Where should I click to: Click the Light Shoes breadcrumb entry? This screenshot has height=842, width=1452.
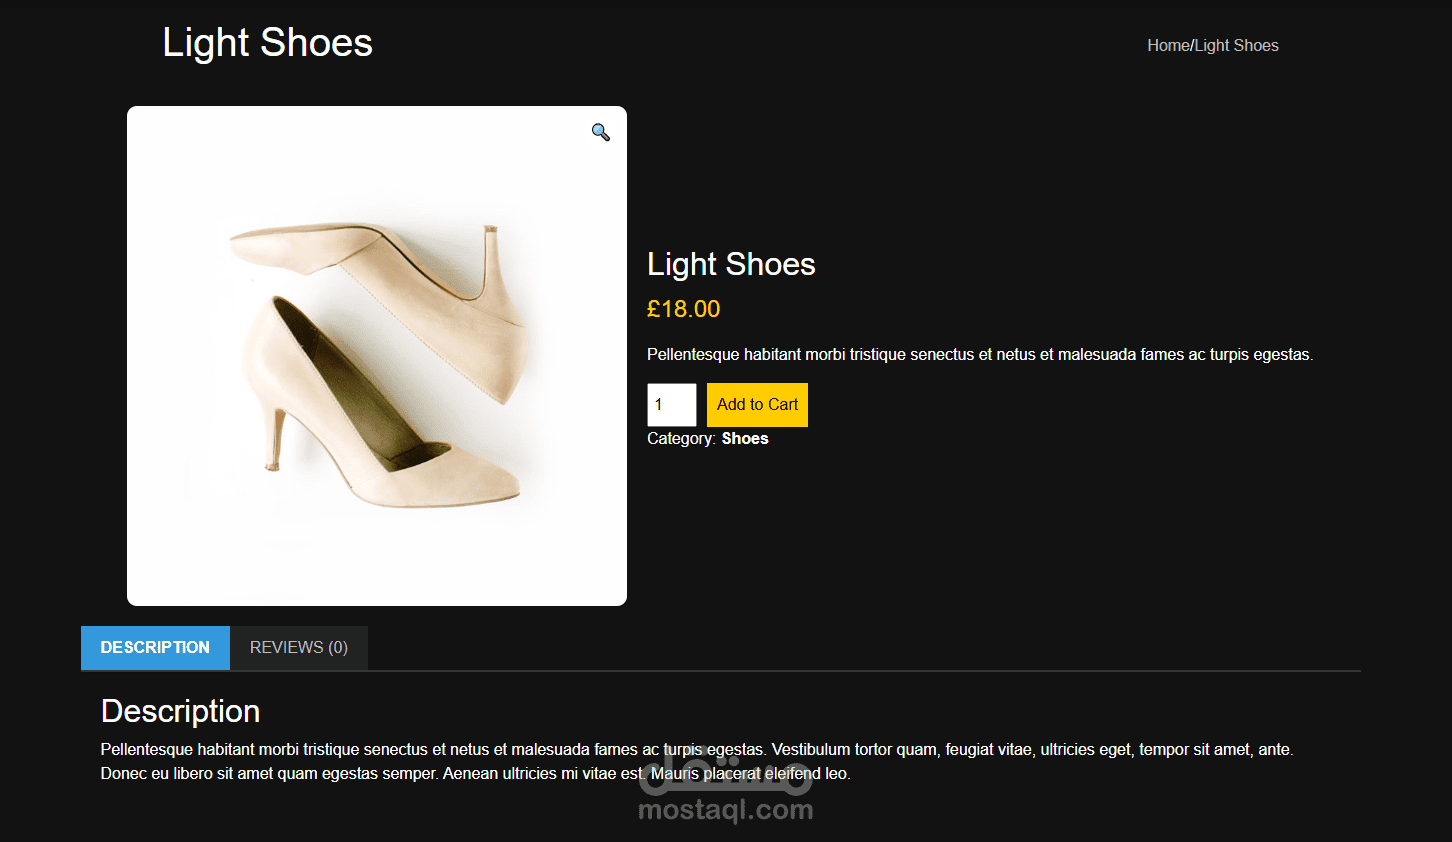(x=1236, y=46)
